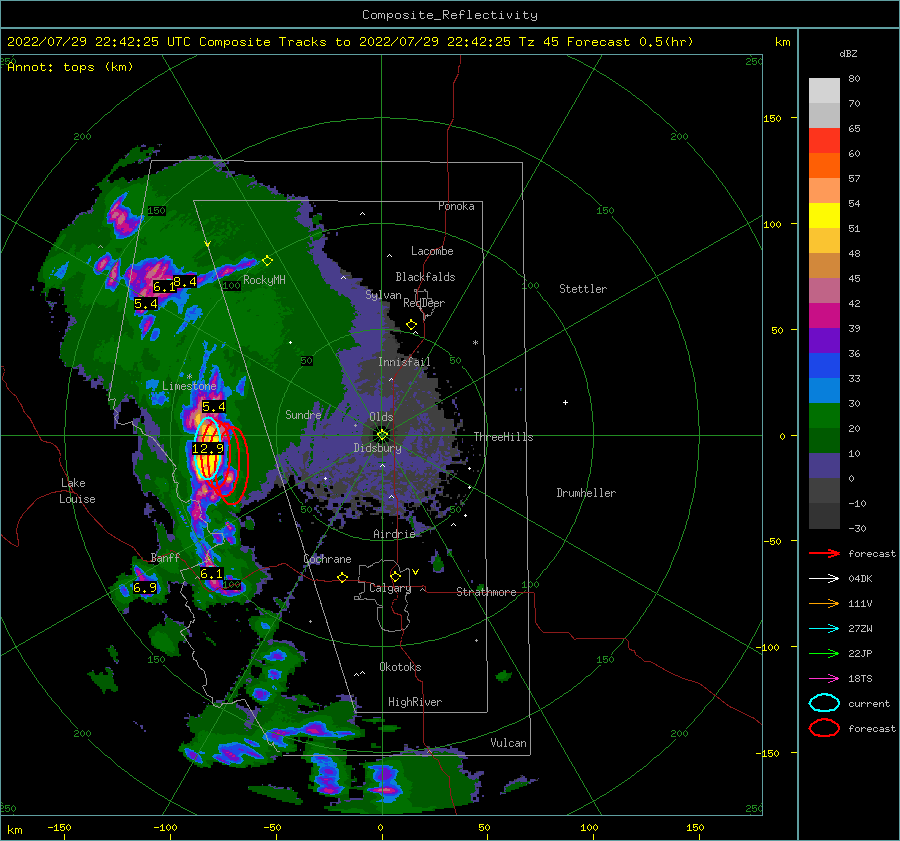Click the white 04DK arrow icon
Viewport: 900px width, 841px height.
[x=824, y=578]
